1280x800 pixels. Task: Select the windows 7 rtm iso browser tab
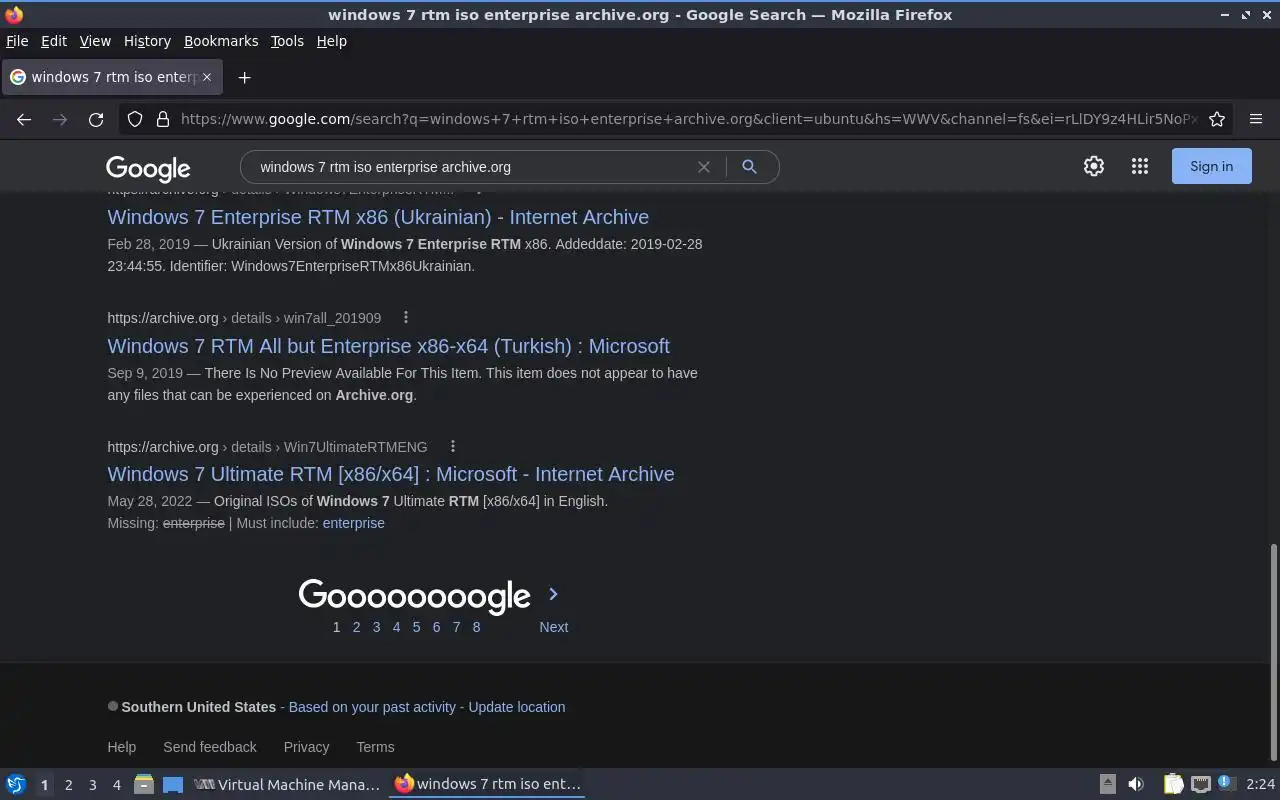click(110, 77)
